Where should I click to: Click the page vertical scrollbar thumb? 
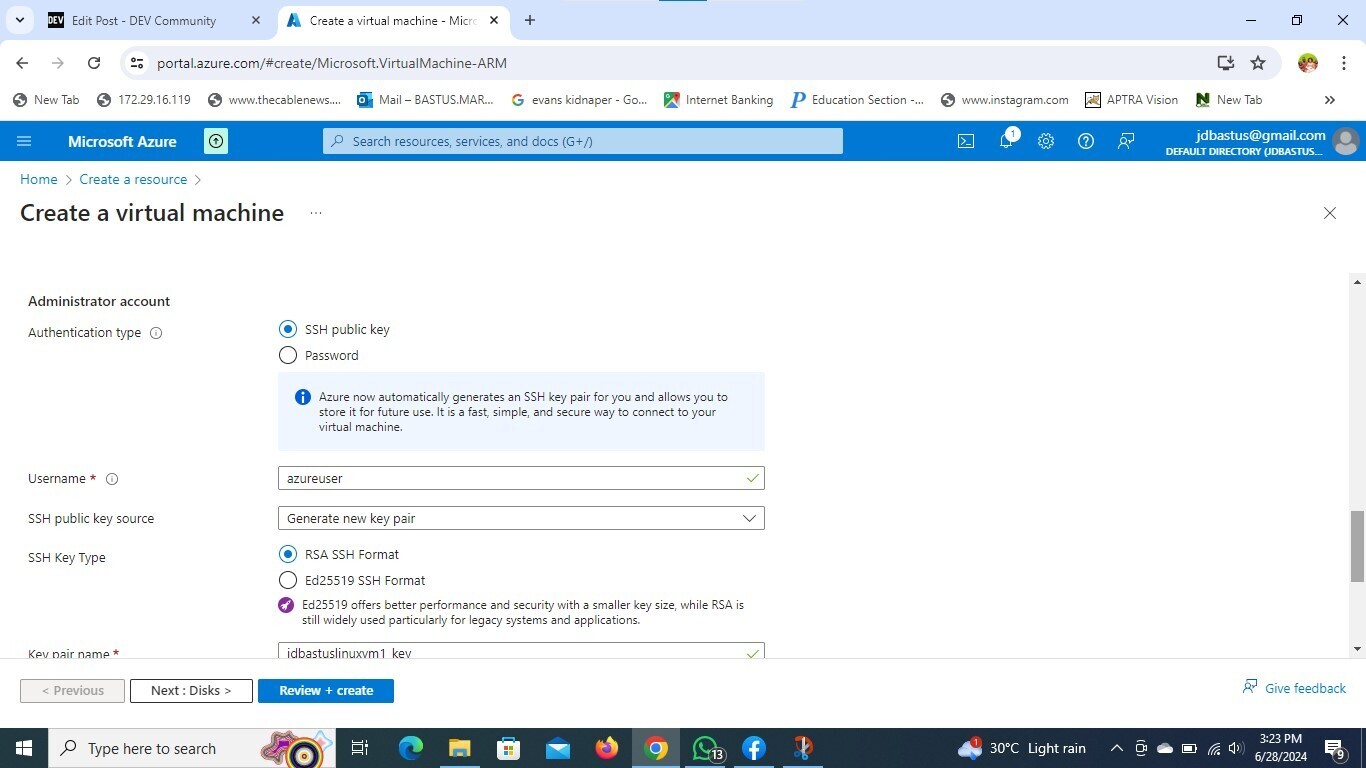pos(1357,546)
